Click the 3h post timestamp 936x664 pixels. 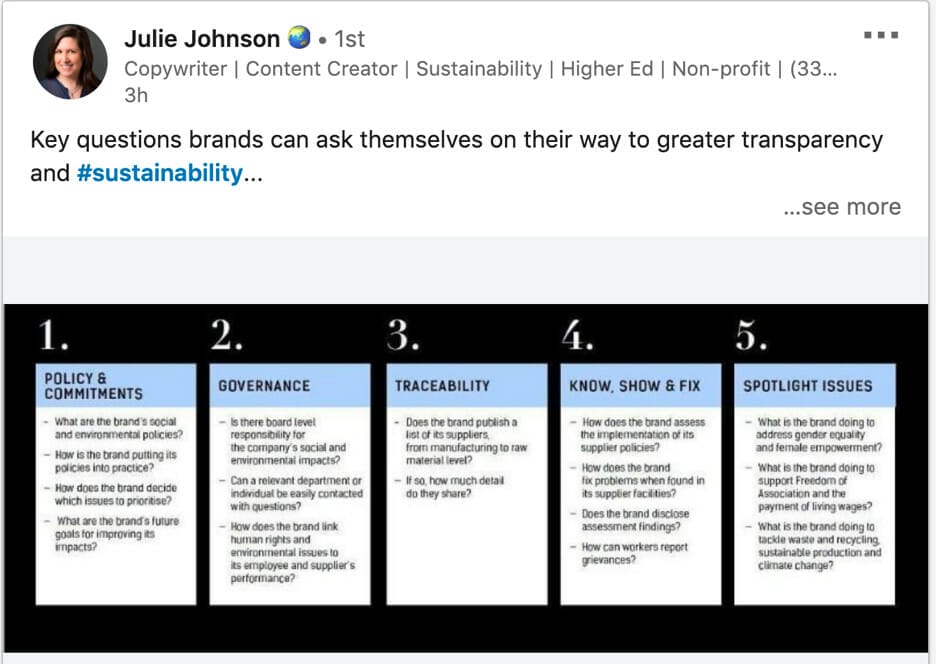pos(136,95)
